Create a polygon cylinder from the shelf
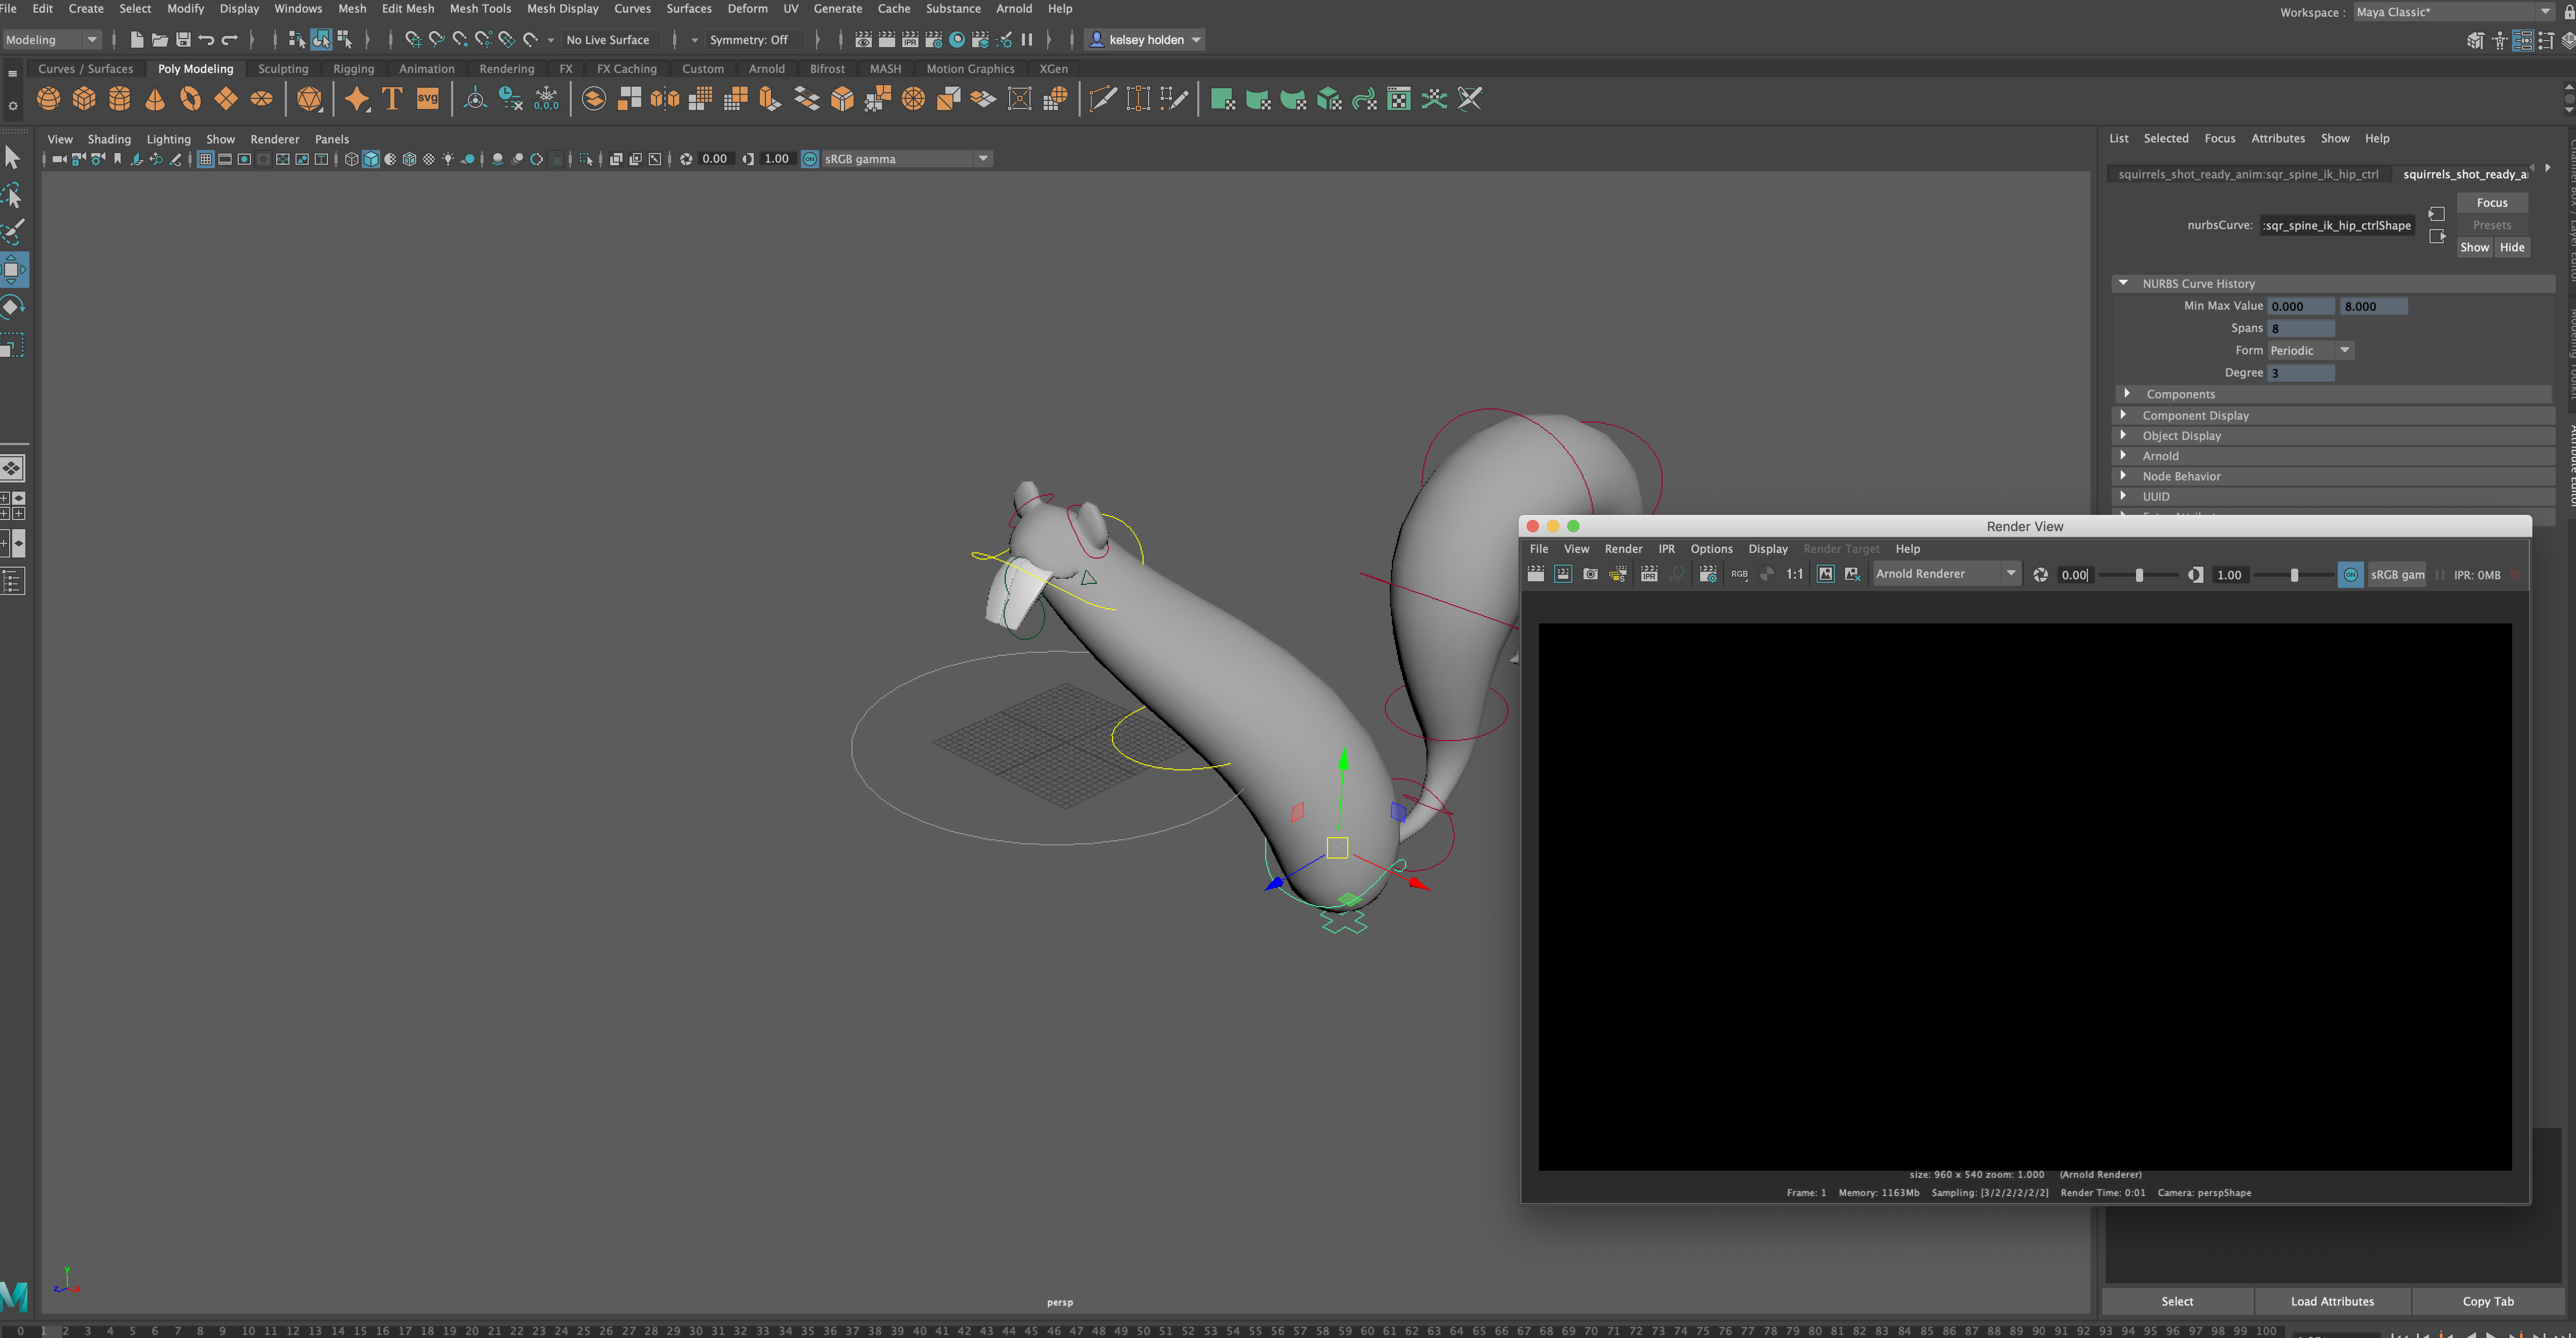Image resolution: width=2576 pixels, height=1338 pixels. (120, 99)
